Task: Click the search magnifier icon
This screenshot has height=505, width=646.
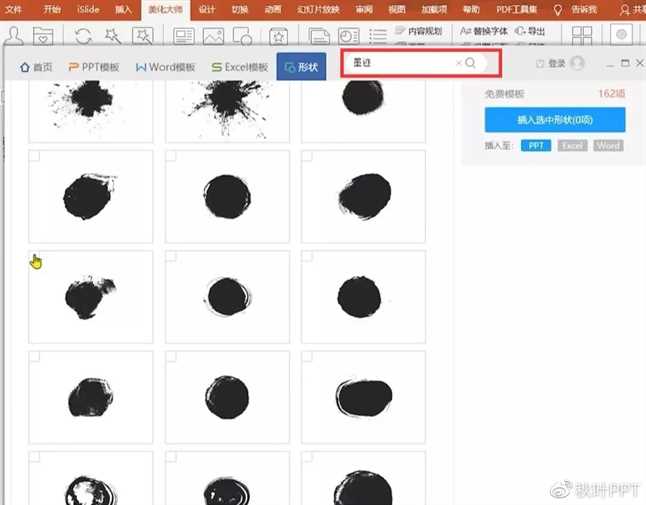Action: click(471, 63)
